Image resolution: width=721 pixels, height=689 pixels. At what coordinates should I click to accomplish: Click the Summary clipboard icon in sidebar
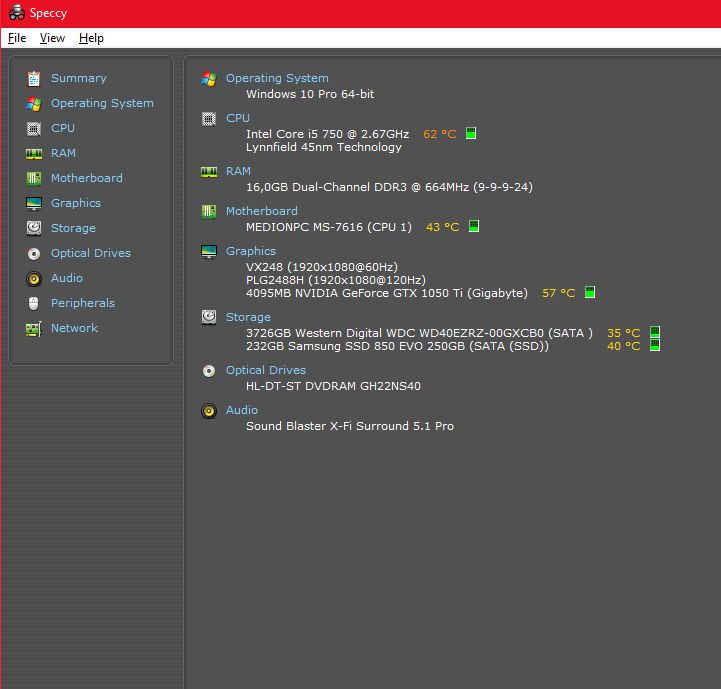click(34, 79)
